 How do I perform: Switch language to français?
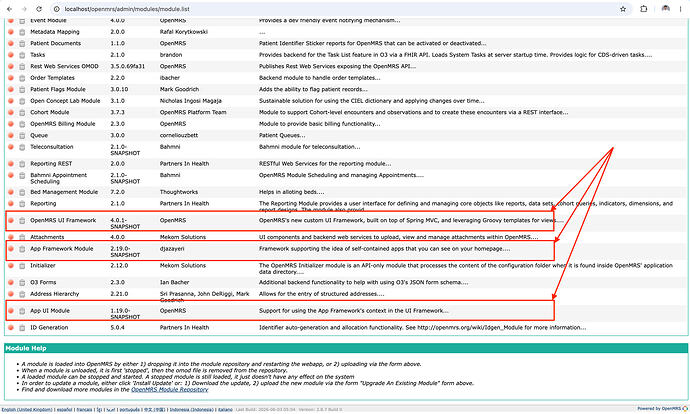pyautogui.click(x=84, y=410)
